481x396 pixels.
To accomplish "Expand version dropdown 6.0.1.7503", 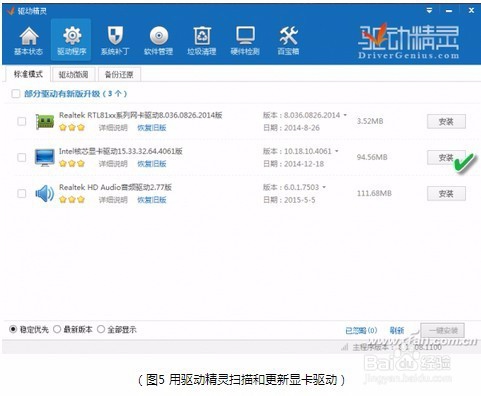I will click(324, 187).
